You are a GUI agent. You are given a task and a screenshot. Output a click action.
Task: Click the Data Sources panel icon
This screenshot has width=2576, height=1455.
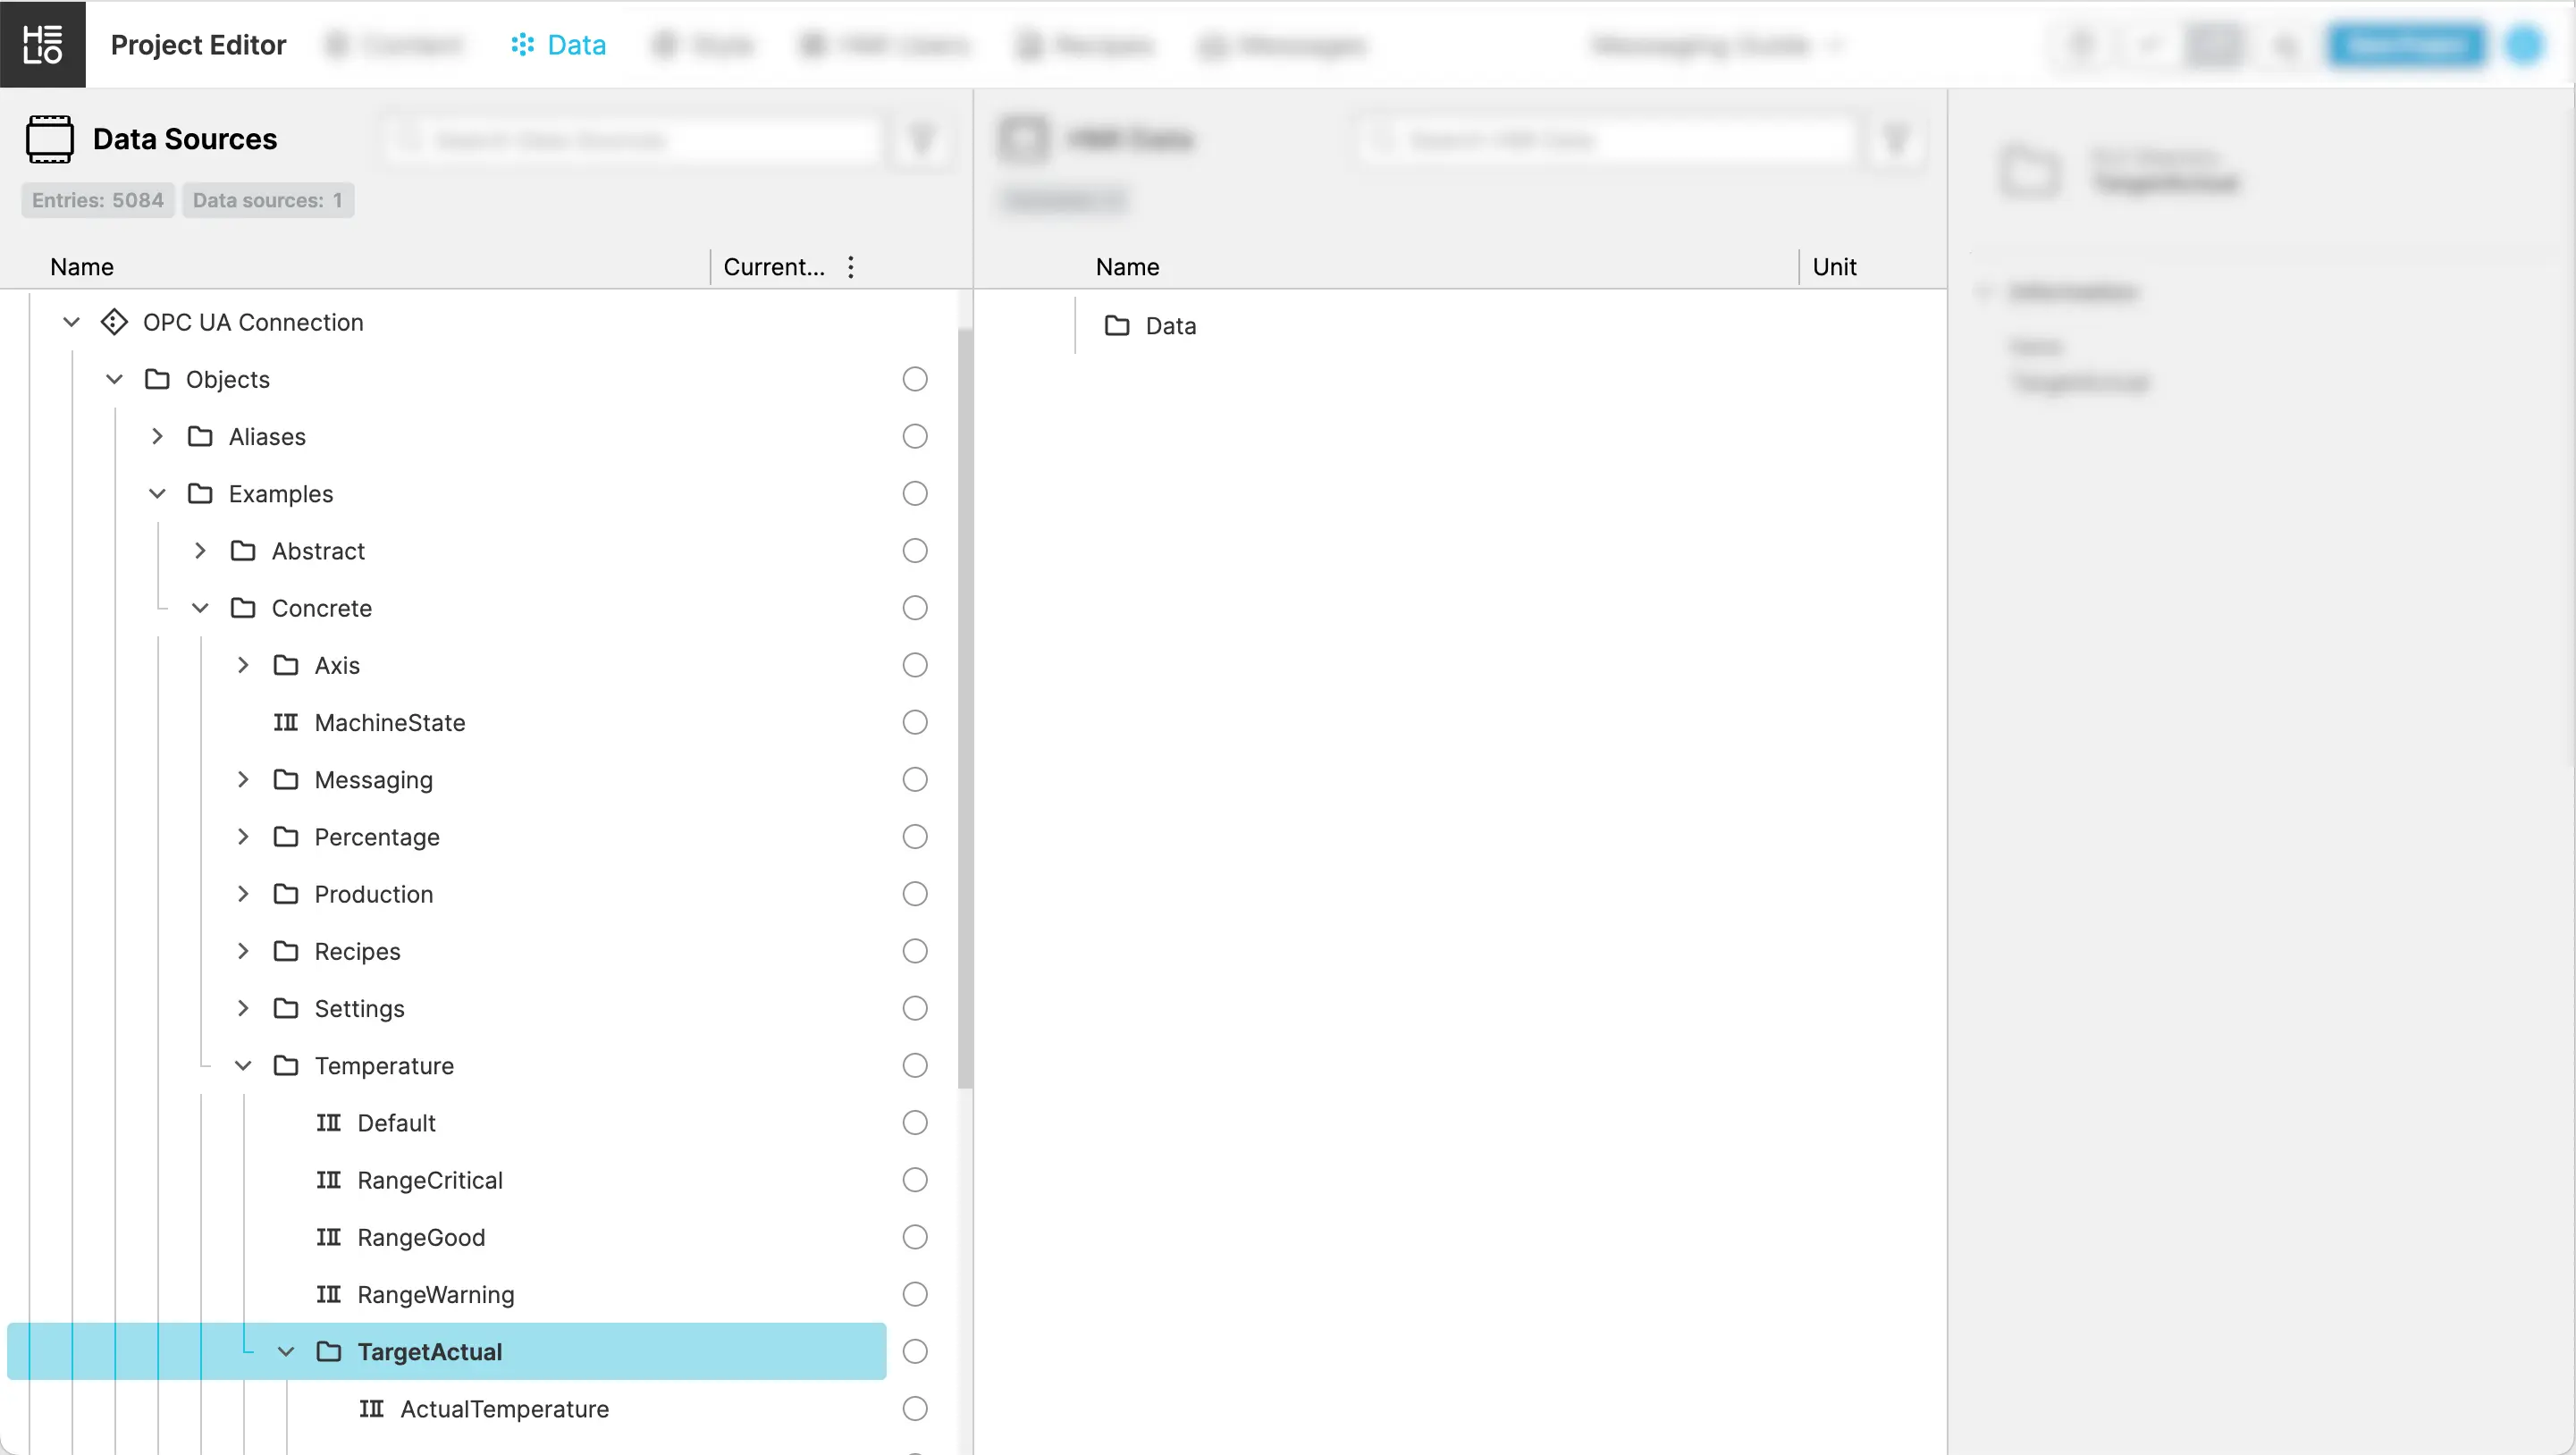(x=49, y=139)
